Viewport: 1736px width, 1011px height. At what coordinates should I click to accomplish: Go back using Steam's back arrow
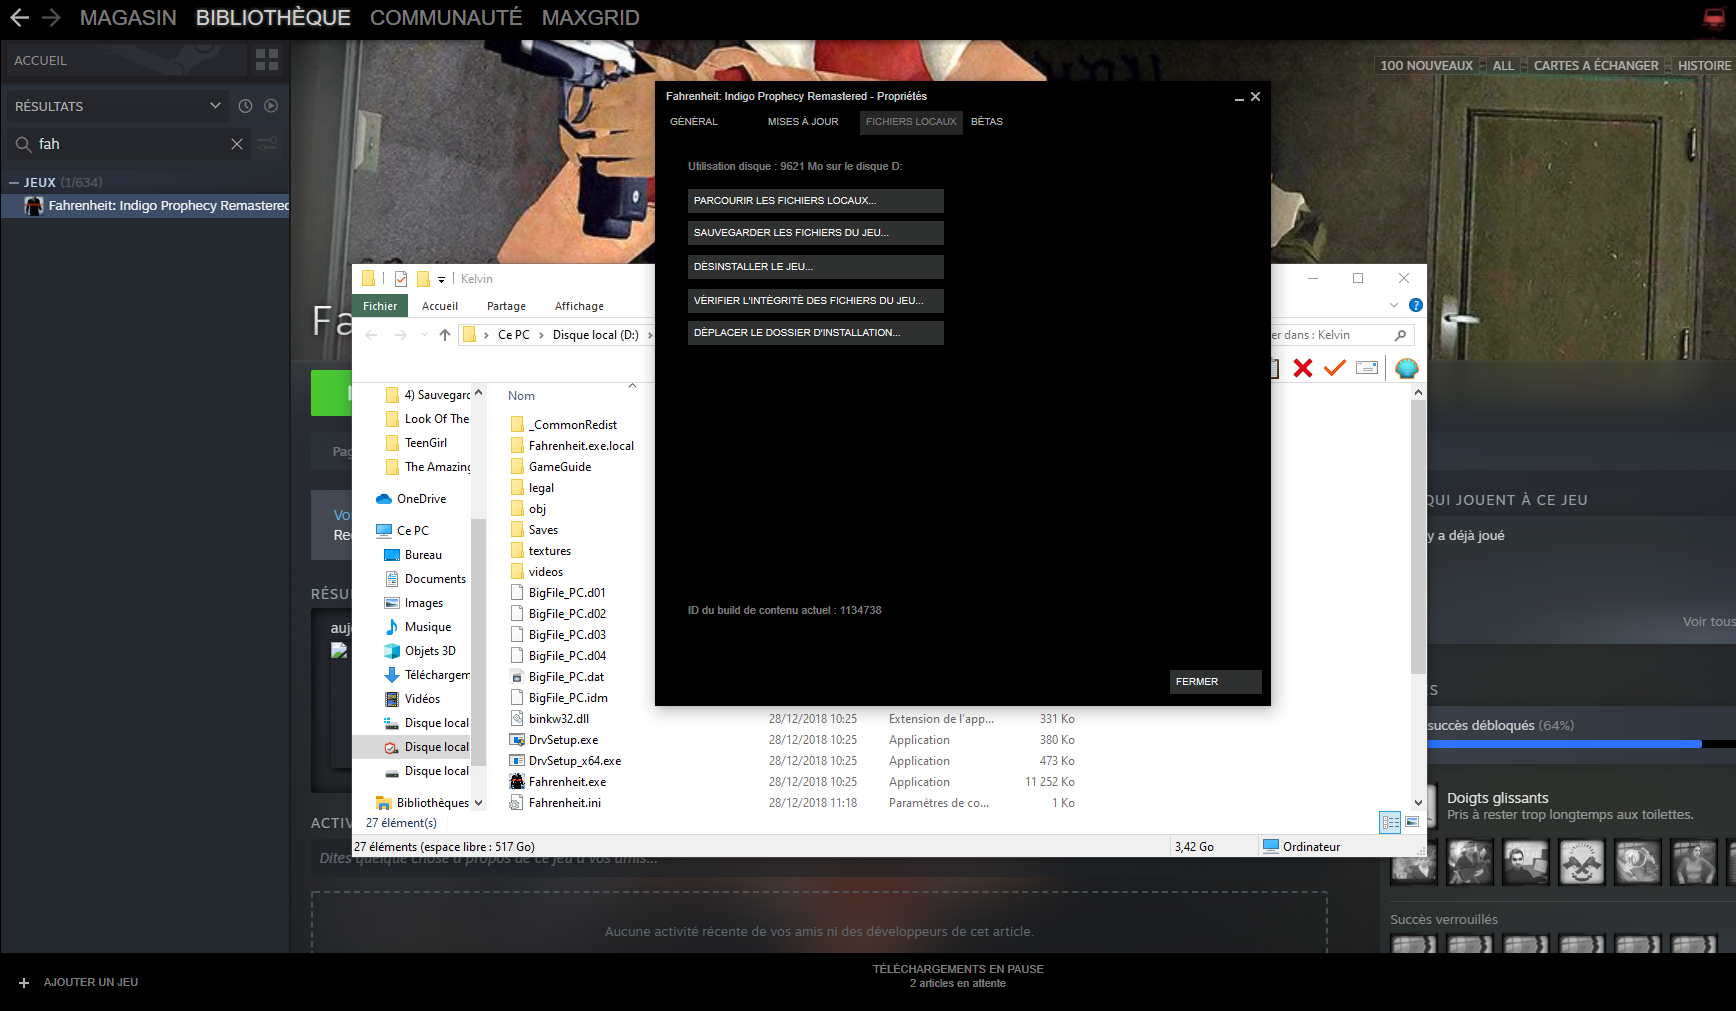coord(19,17)
